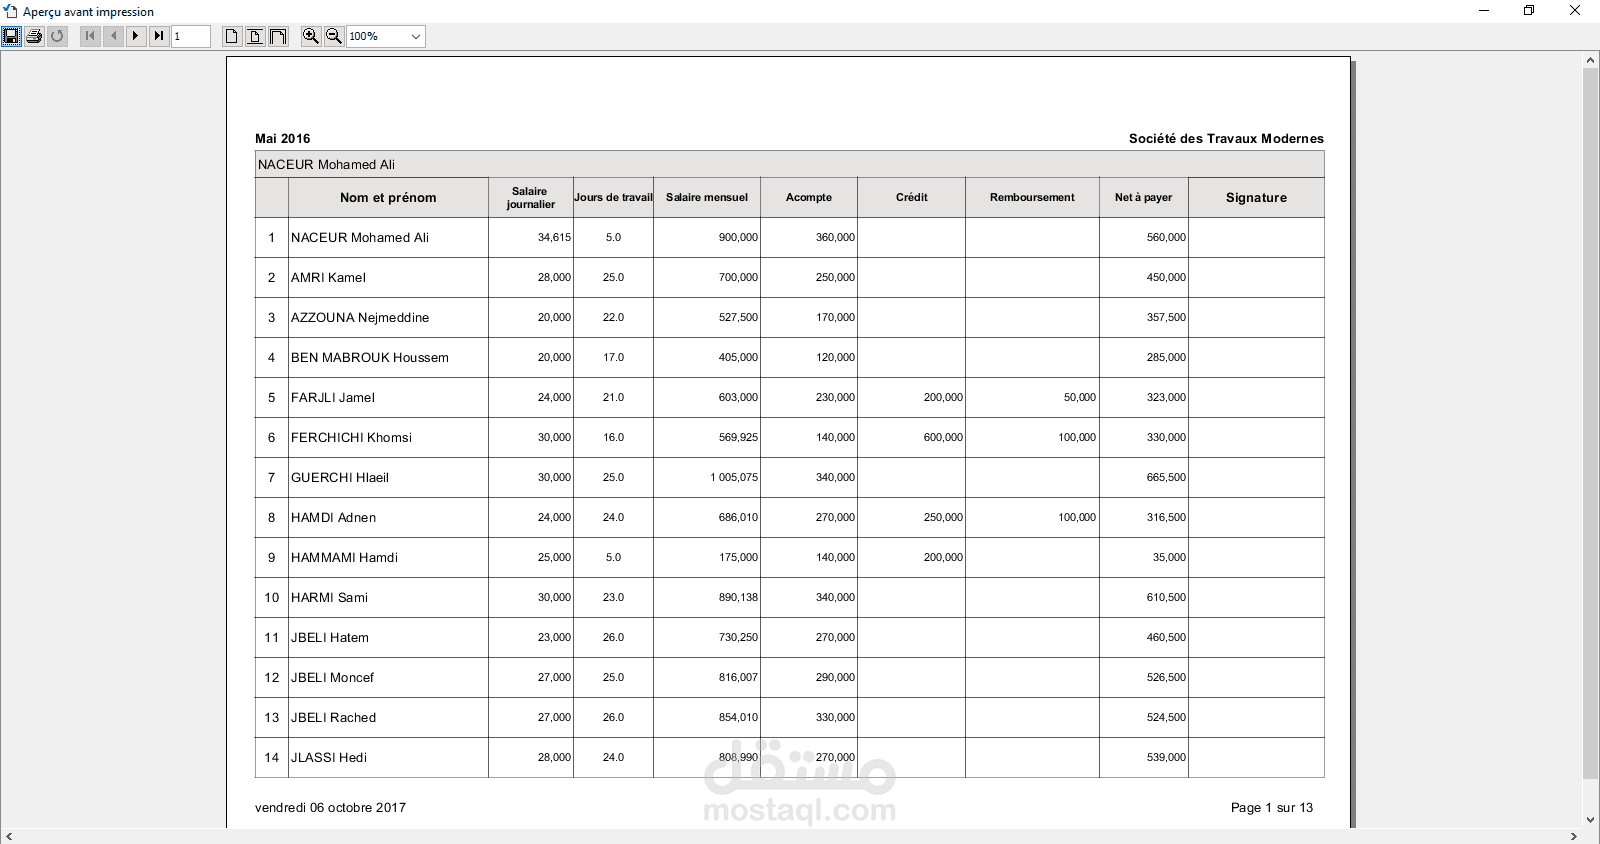Click the name 'HAMDI Adnen'
This screenshot has width=1600, height=844.
334,517
